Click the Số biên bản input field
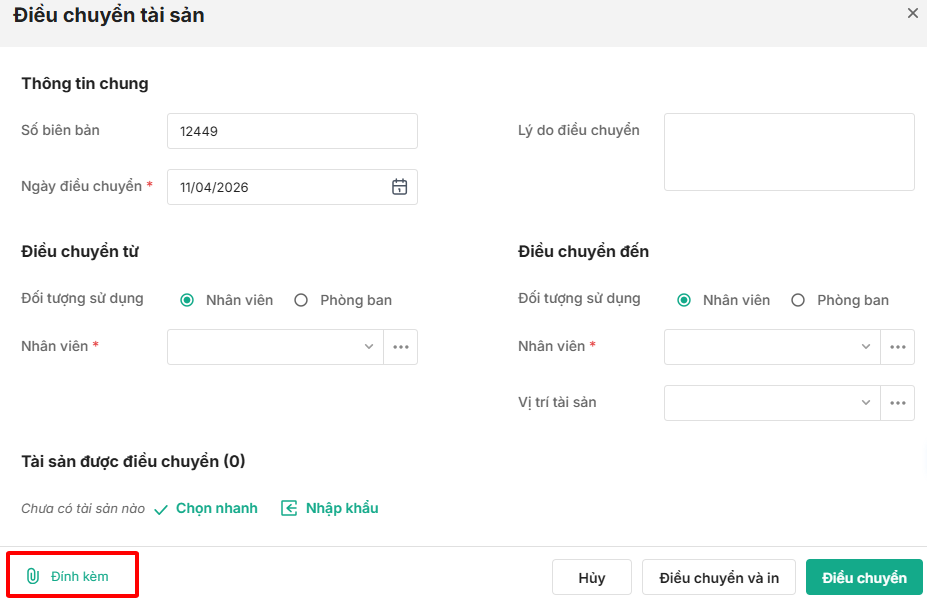 tap(292, 131)
